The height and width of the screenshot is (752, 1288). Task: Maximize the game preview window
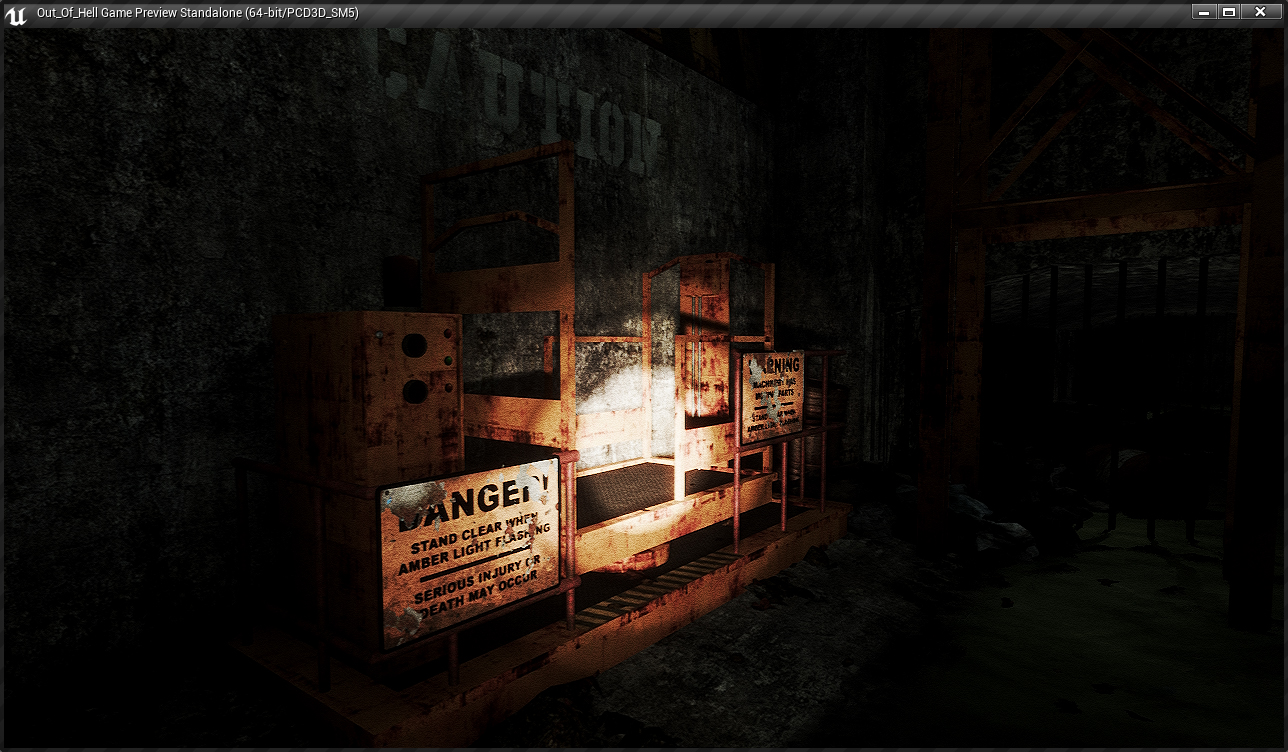[x=1229, y=12]
